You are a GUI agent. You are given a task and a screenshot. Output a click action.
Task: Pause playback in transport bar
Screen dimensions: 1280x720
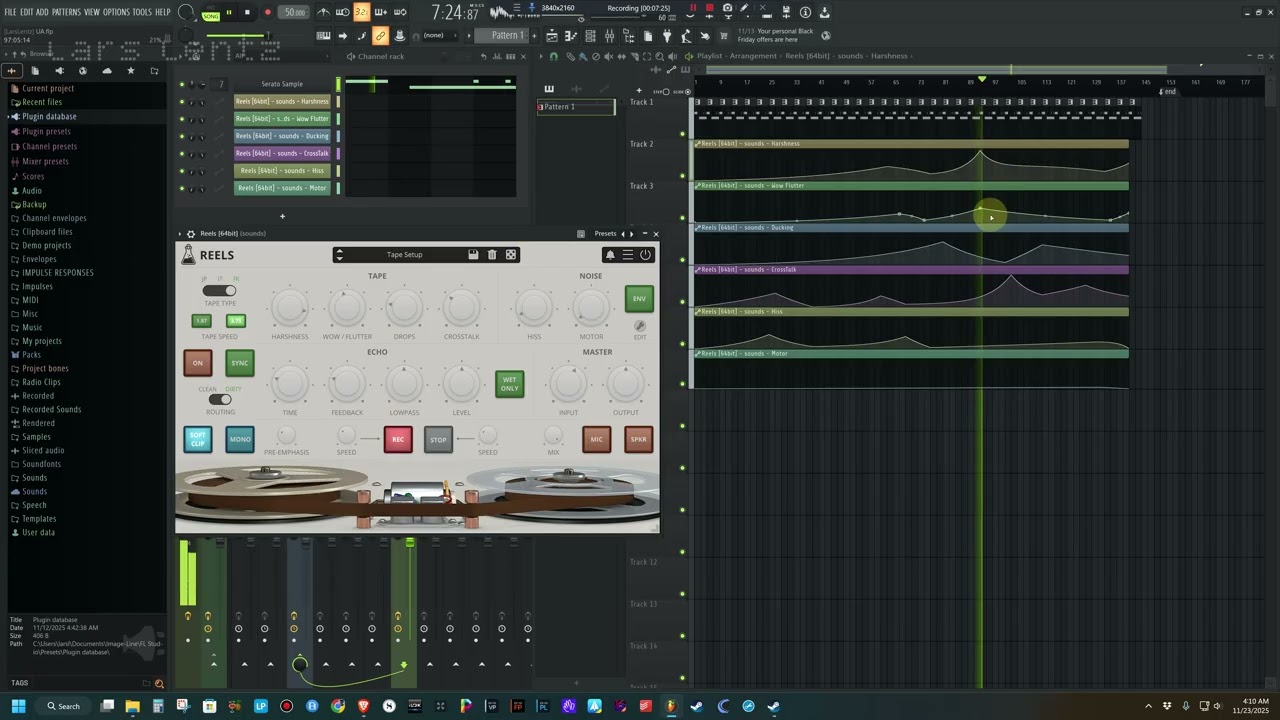(x=229, y=13)
